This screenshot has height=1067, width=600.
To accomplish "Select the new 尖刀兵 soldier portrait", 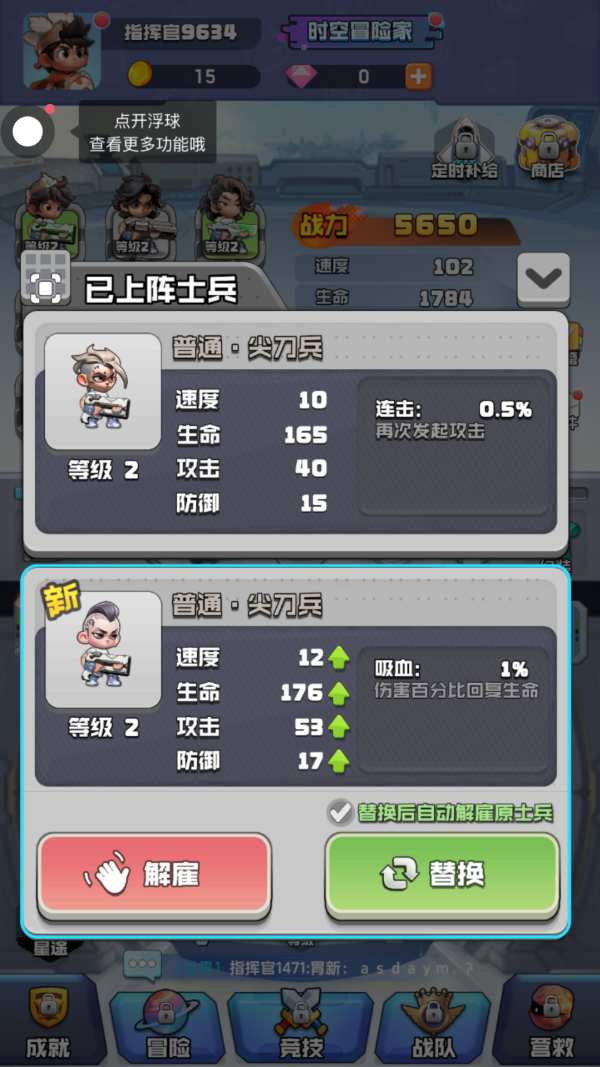I will coord(103,650).
